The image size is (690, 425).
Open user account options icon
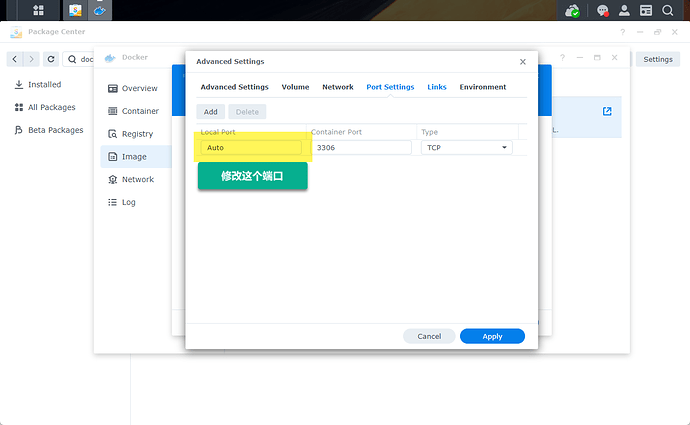coord(624,11)
